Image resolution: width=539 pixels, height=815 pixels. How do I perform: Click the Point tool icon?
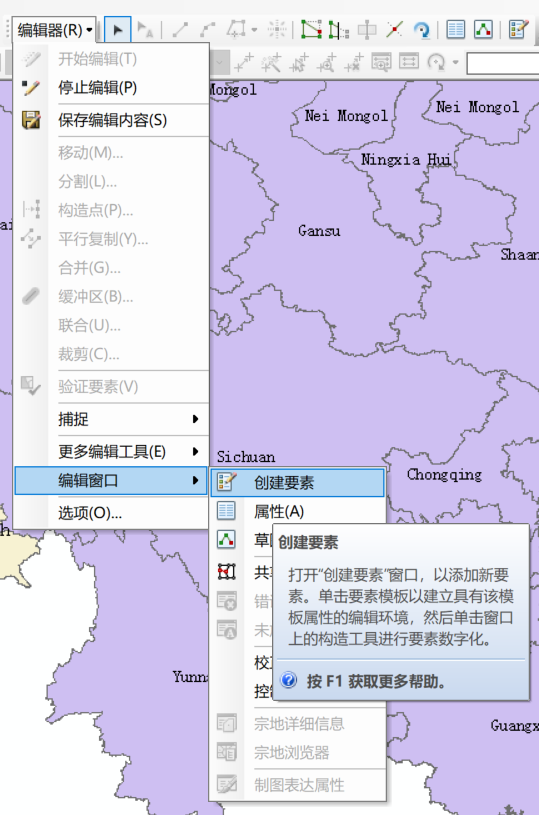point(277,30)
